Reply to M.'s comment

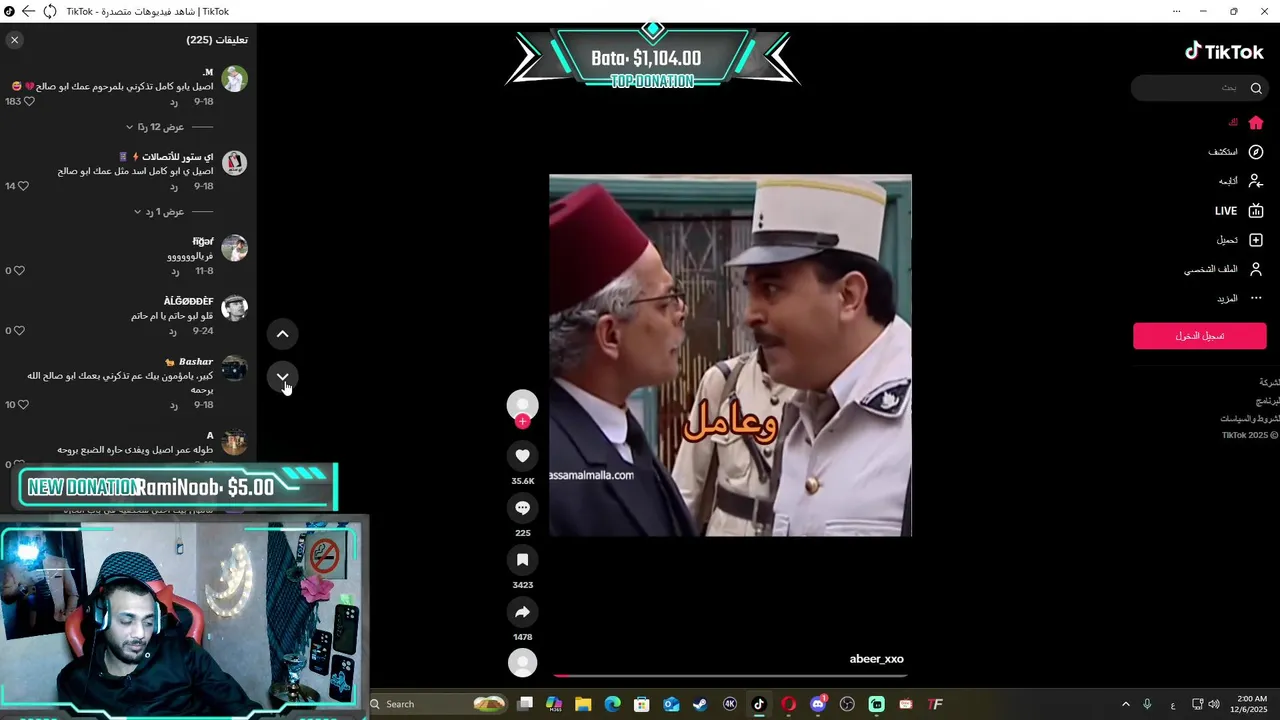pyautogui.click(x=173, y=102)
